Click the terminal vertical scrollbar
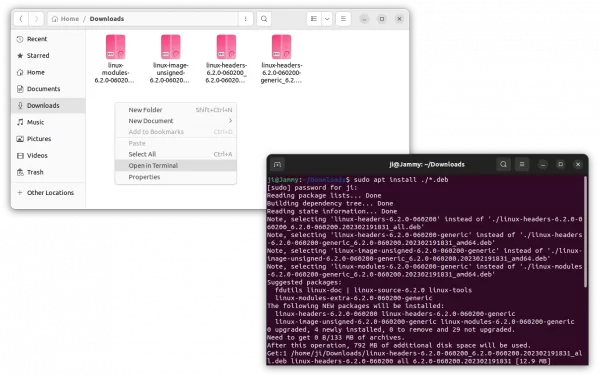Screen dimensions: 600x376 pyautogui.click(x=585, y=231)
